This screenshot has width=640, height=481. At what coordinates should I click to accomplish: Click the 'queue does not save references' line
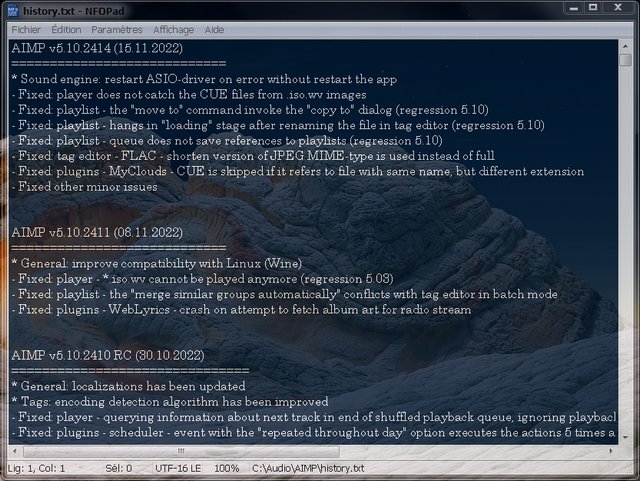pyautogui.click(x=227, y=141)
